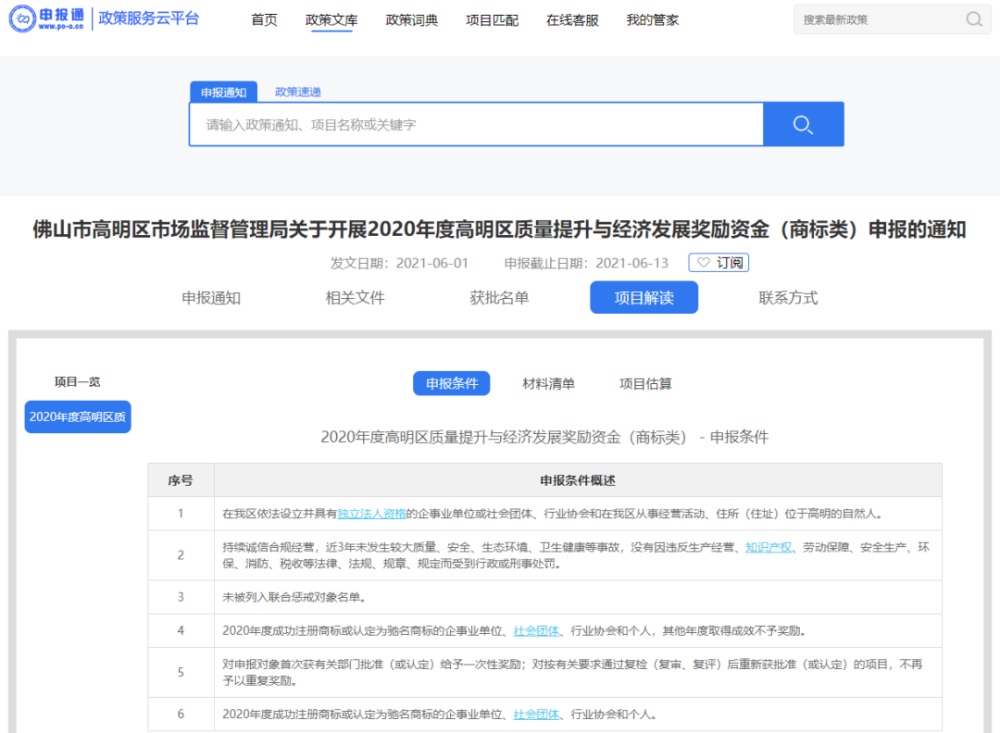Screen dimensions: 1000x733
Task: Click the 未被列入联合惩戒对象名单 row text
Action: click(294, 597)
